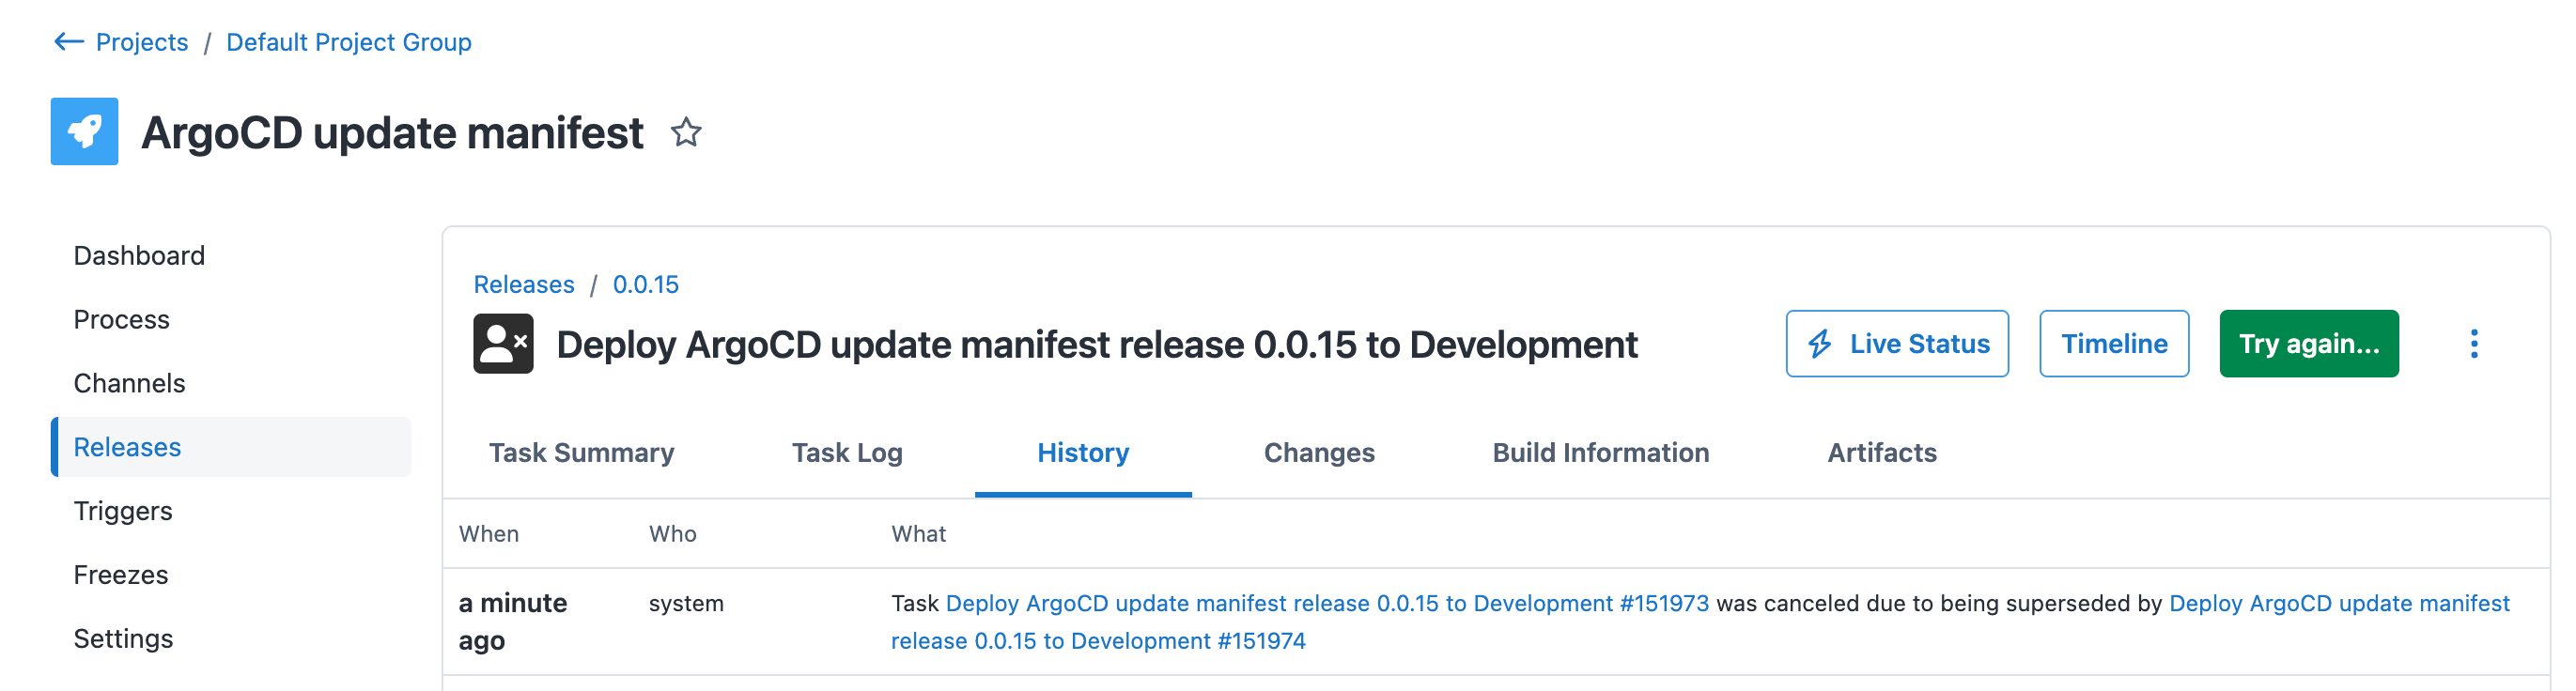This screenshot has width=2576, height=691.
Task: Open release 0.0.15 breadcrumb link
Action: click(646, 285)
